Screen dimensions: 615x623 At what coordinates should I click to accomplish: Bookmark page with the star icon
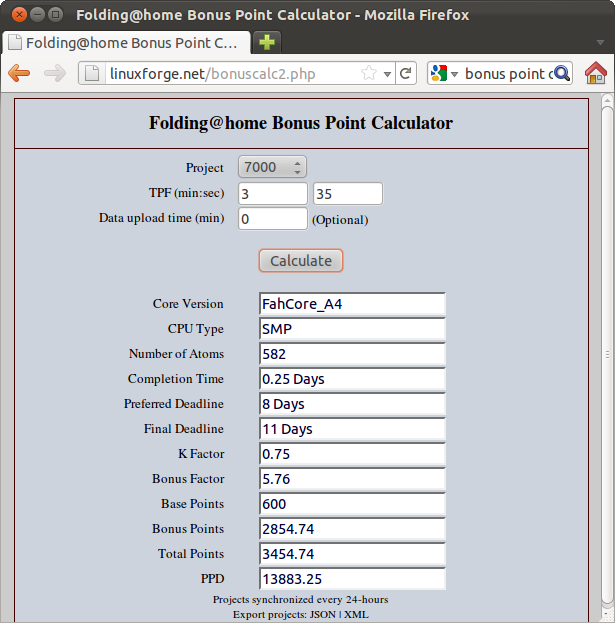tap(369, 73)
